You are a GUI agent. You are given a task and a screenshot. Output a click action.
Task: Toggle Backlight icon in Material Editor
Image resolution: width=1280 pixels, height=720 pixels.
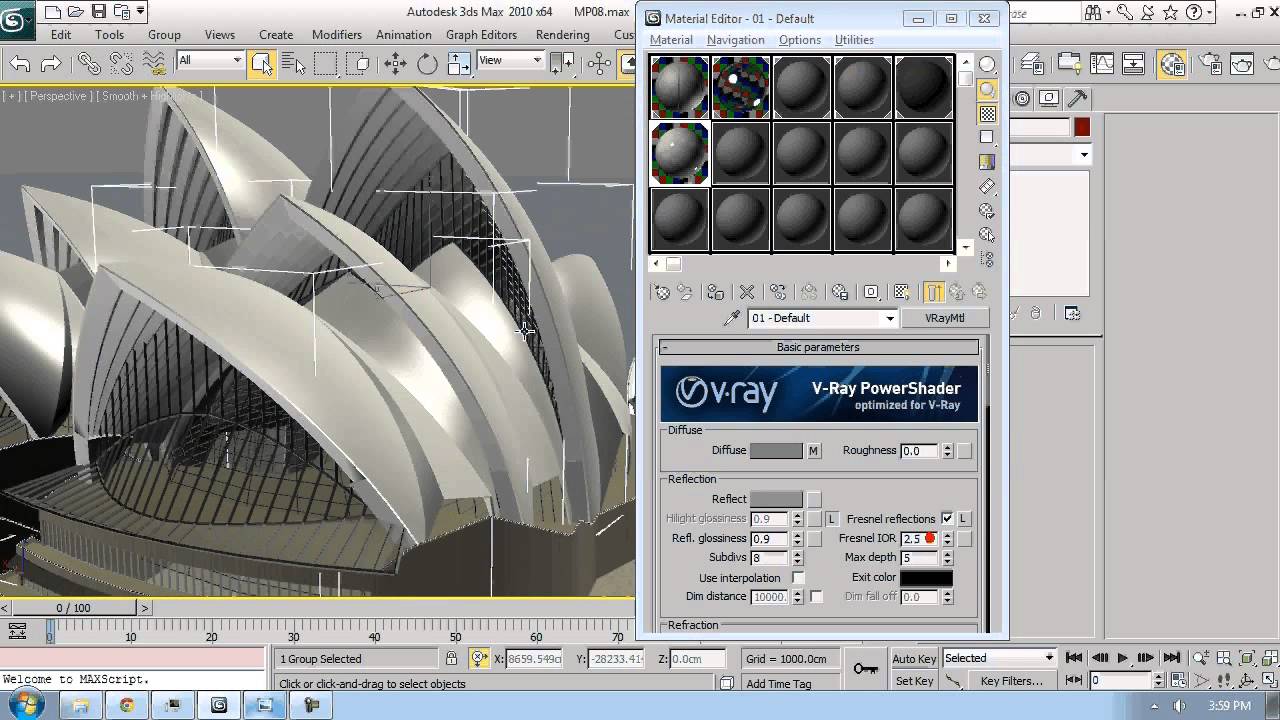[987, 89]
